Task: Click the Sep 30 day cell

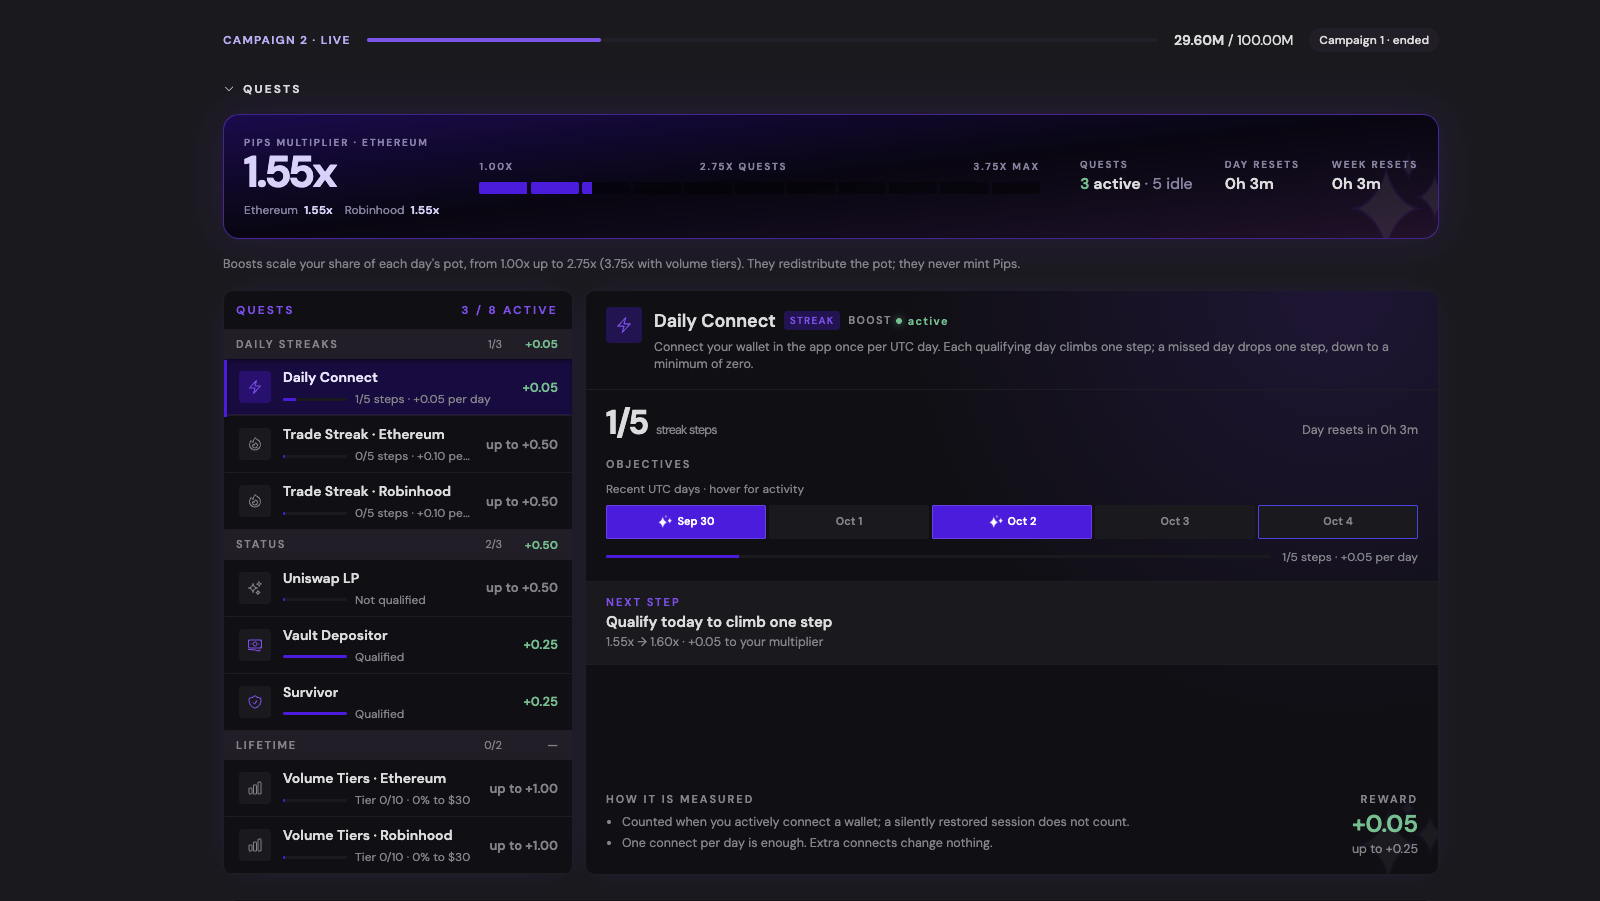Action: pos(686,522)
